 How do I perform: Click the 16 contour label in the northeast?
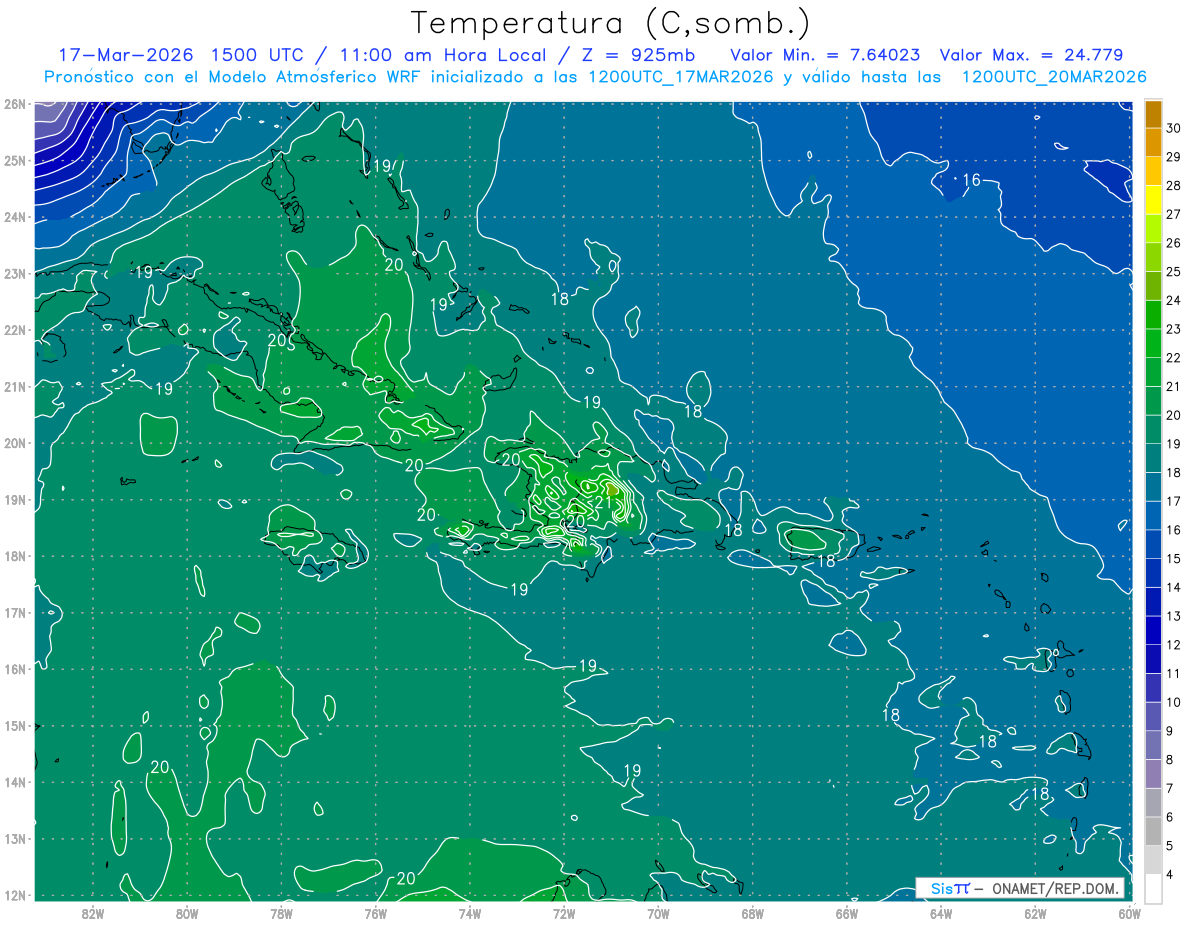(971, 180)
